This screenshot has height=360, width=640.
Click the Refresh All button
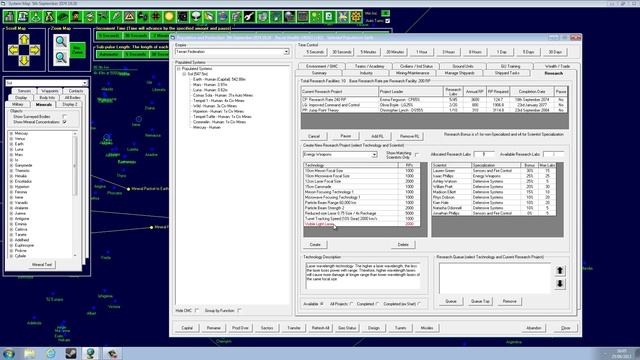pyautogui.click(x=320, y=328)
